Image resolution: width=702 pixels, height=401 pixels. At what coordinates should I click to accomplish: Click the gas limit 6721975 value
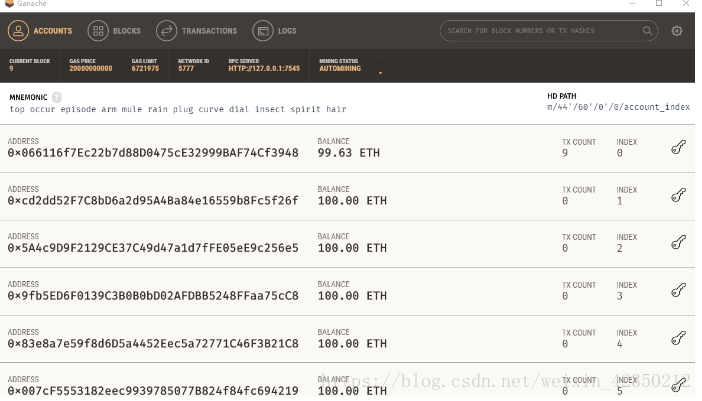pos(145,68)
